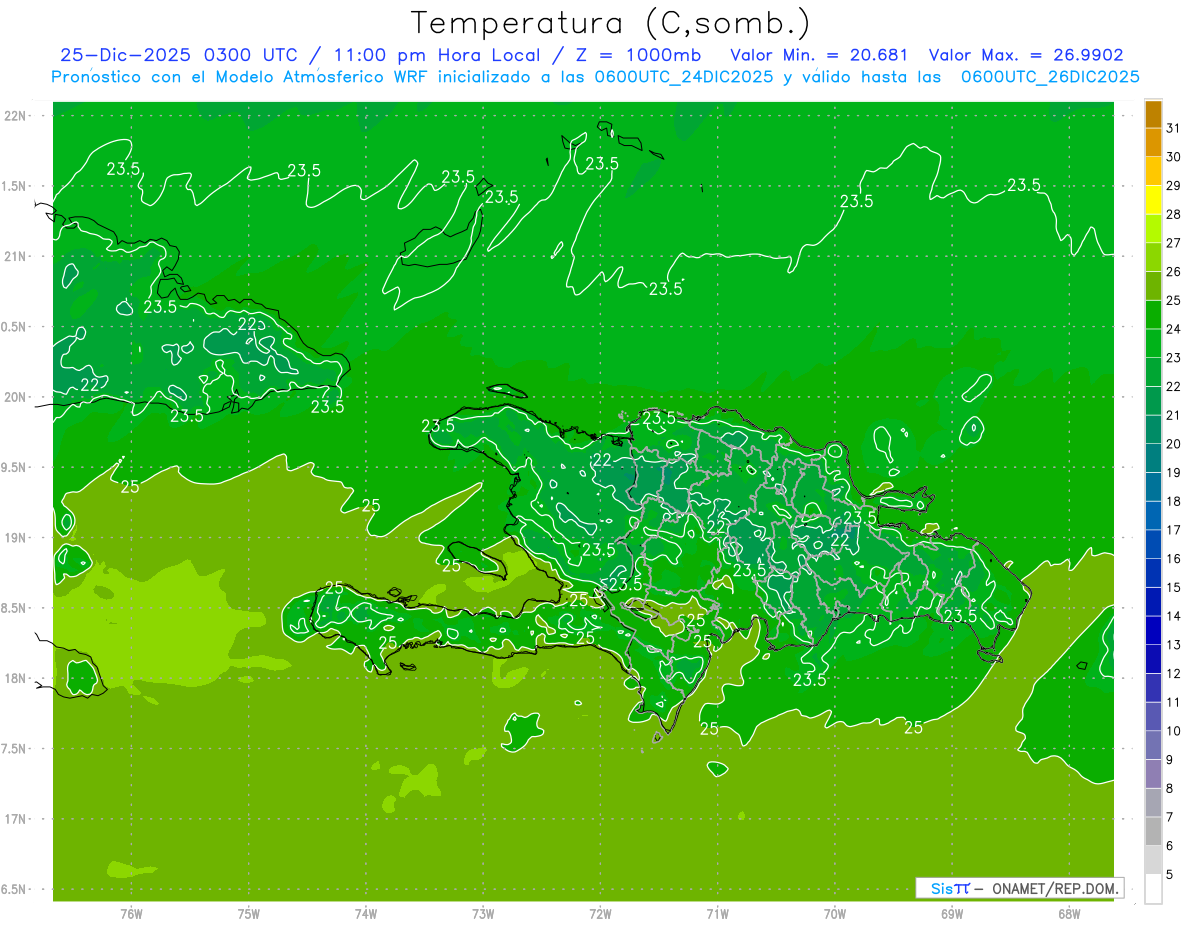This screenshot has width=1200, height=927.
Task: Click the "75W" longitude axis label
Action: click(249, 914)
